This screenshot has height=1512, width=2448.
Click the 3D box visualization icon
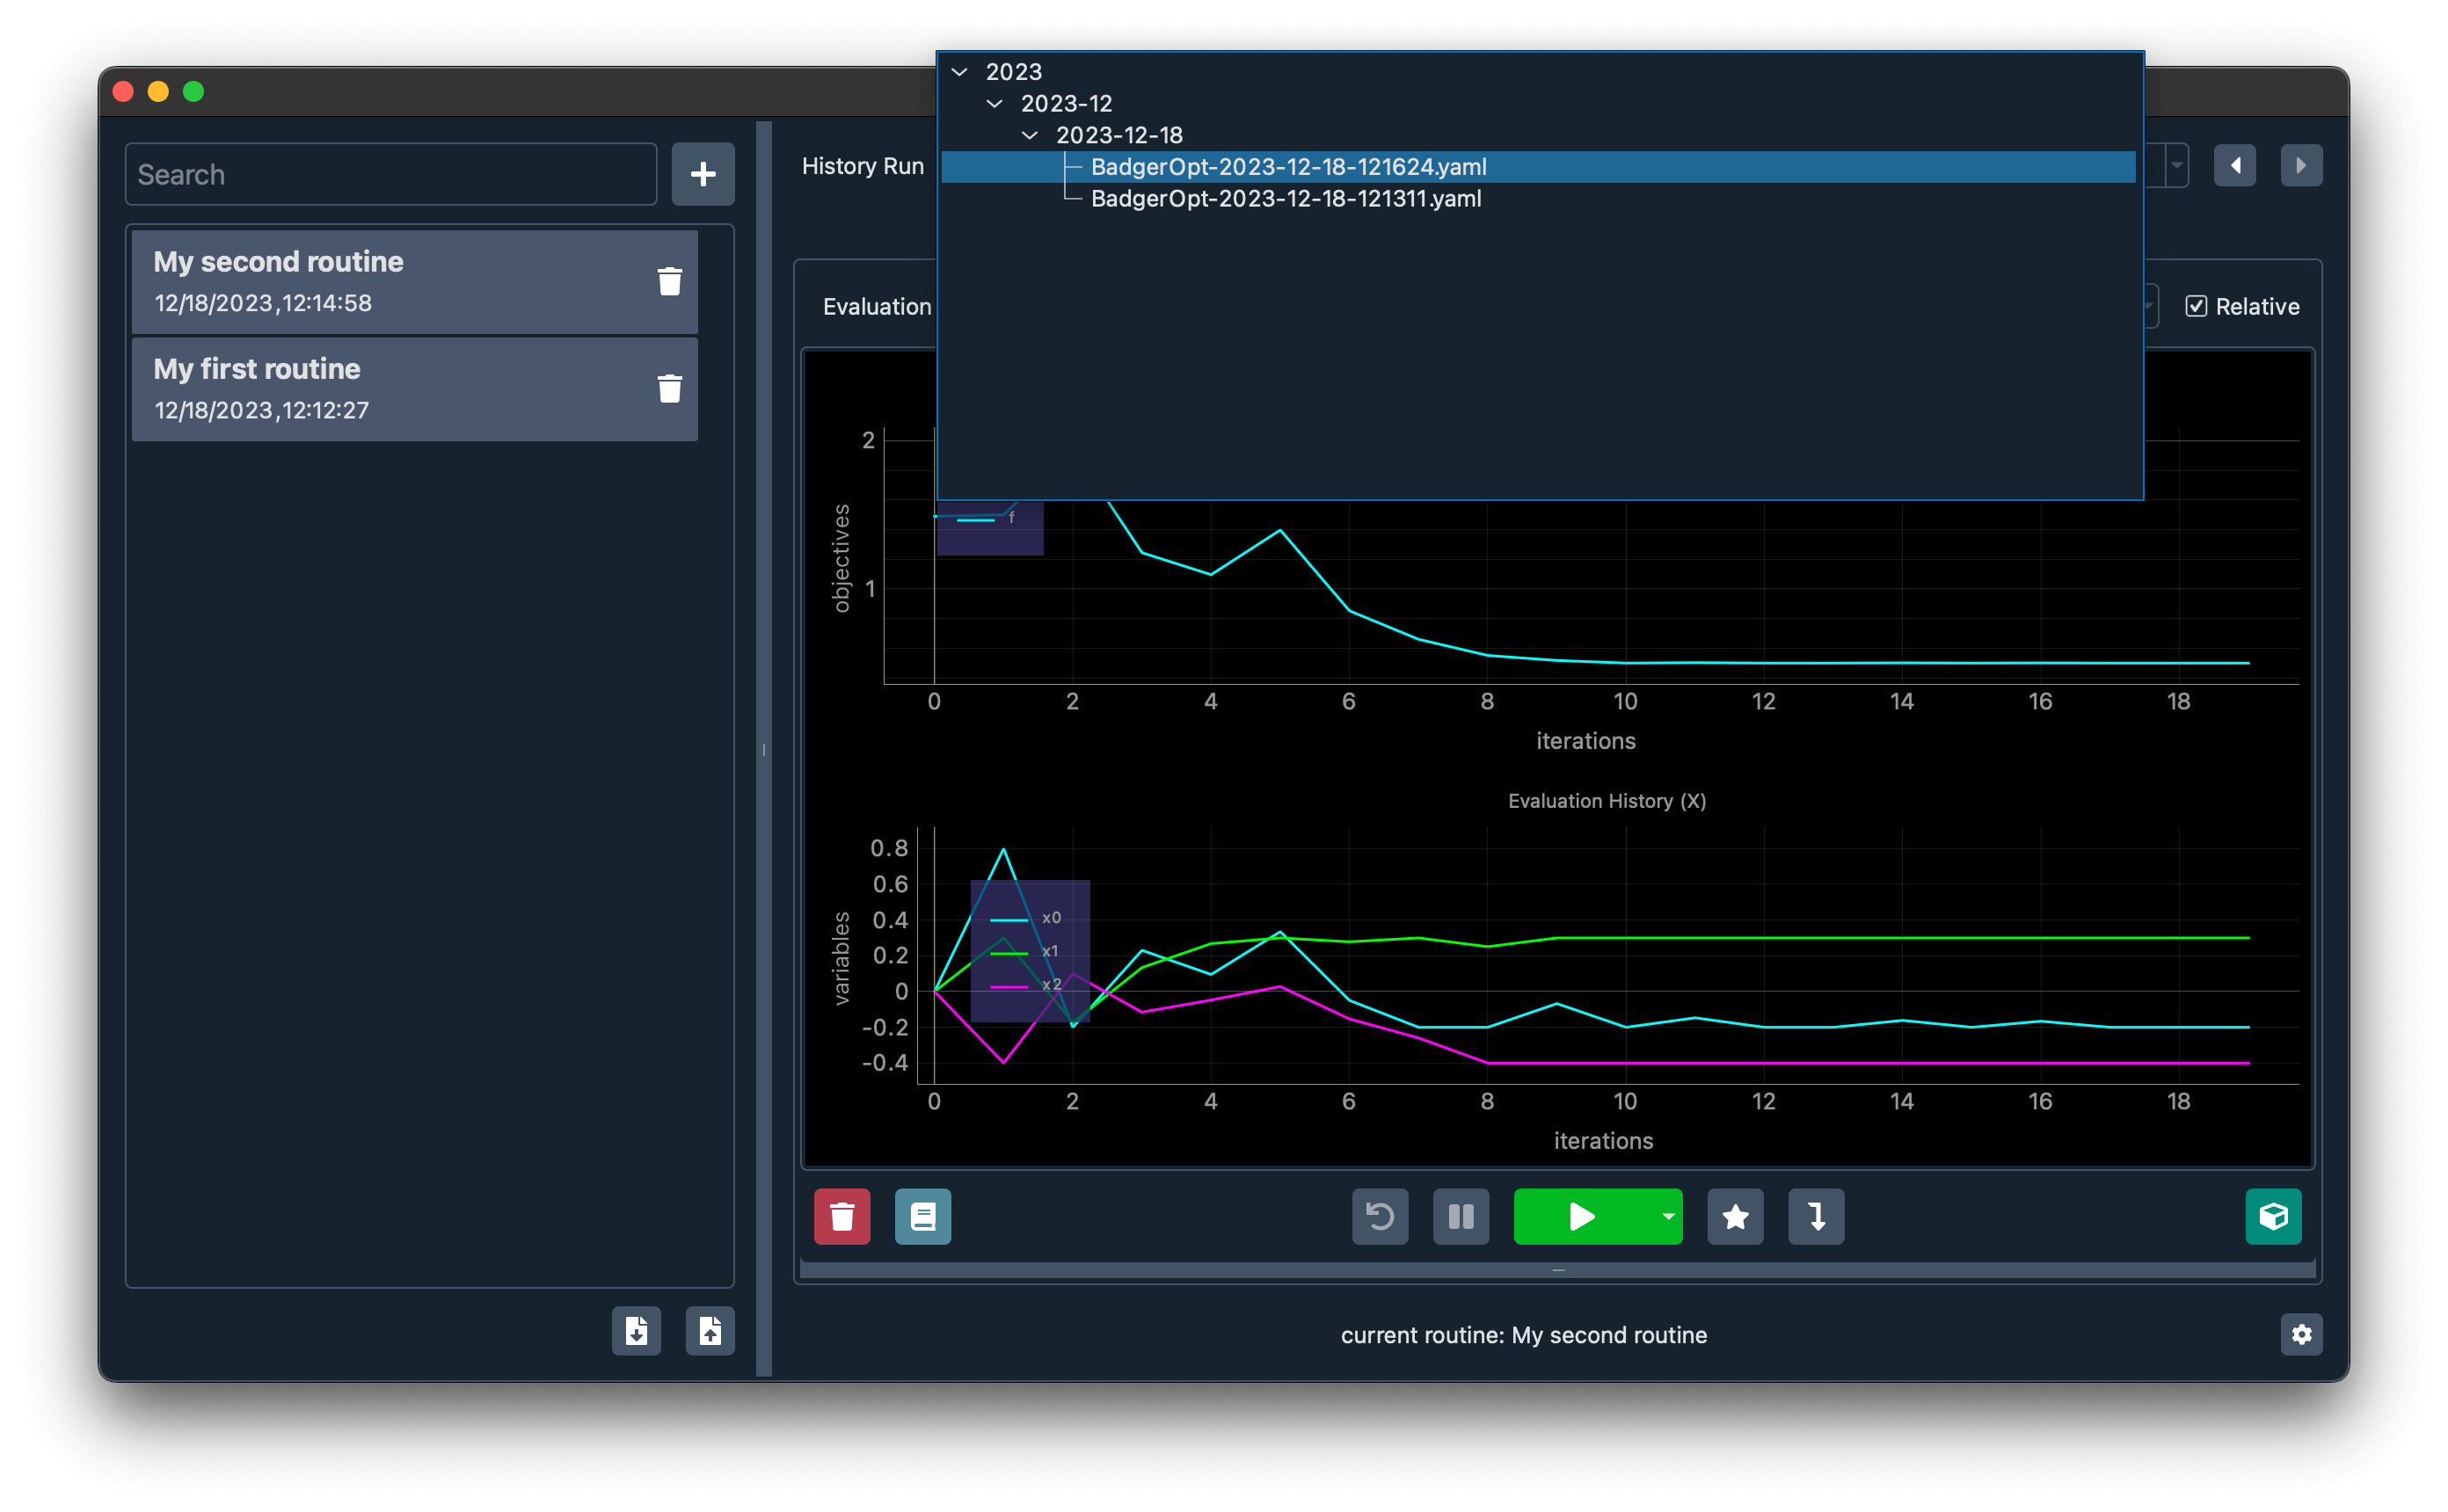click(2273, 1217)
